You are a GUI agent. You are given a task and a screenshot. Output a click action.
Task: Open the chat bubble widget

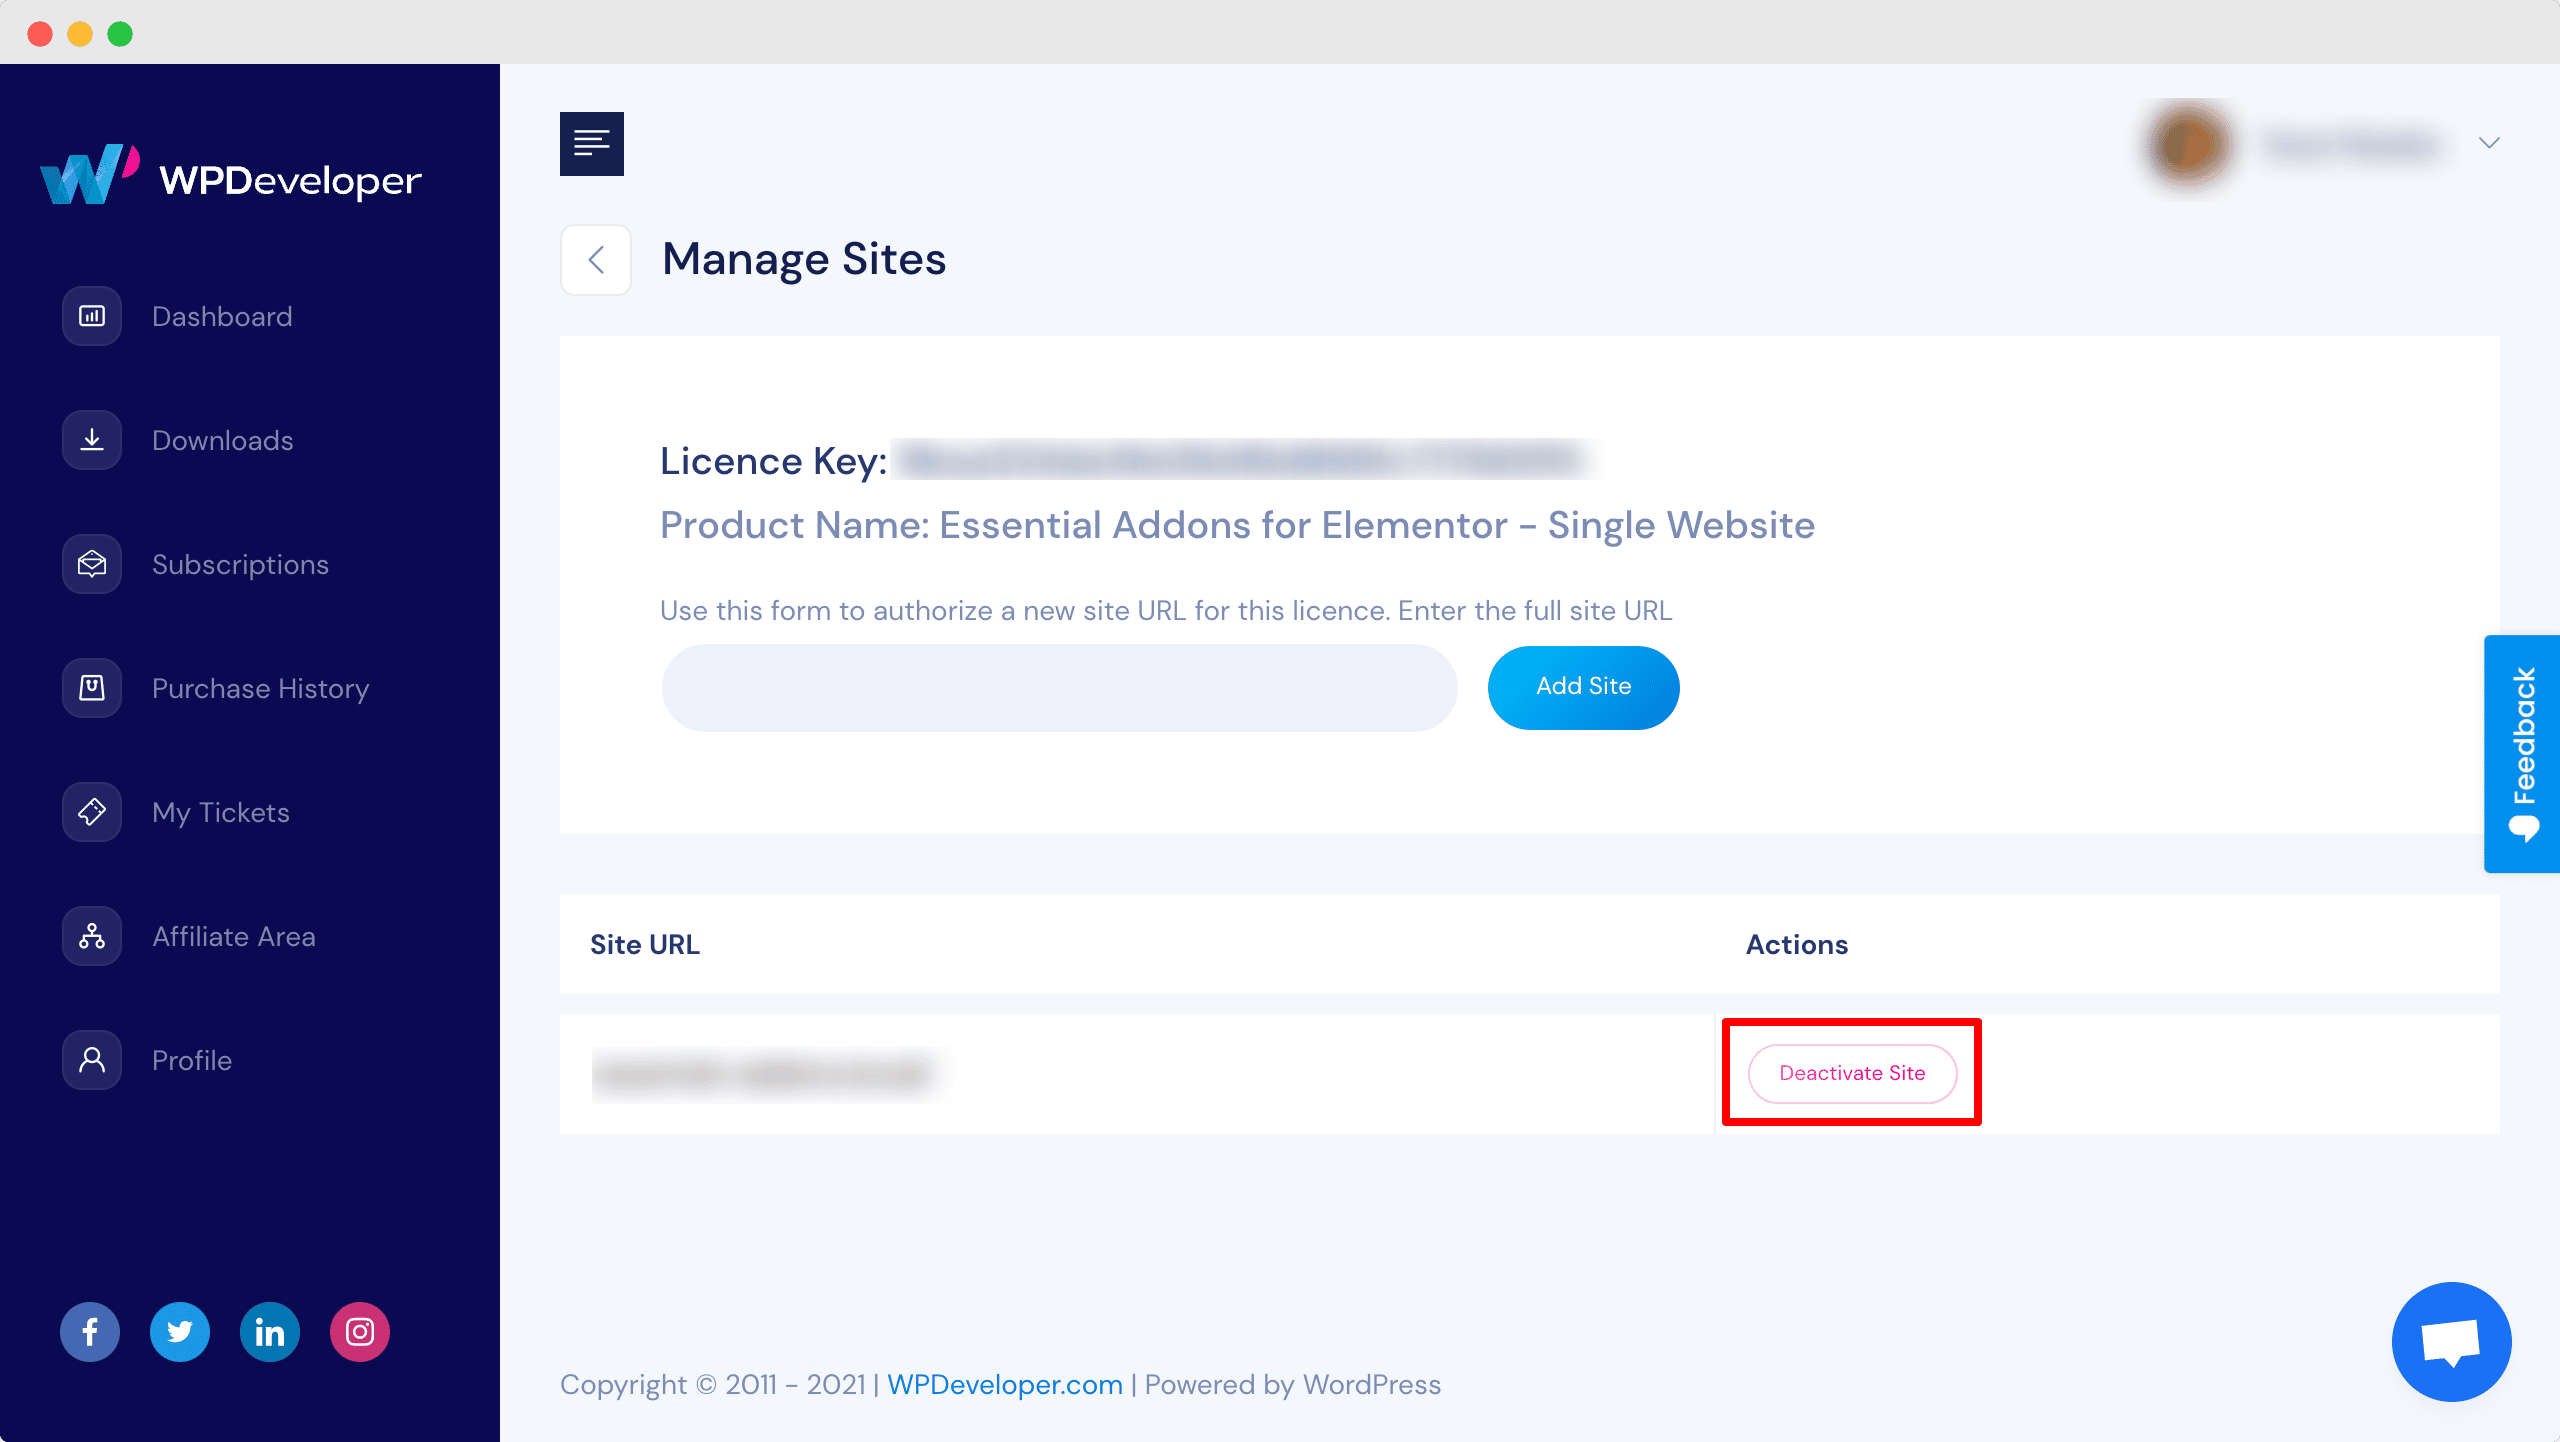coord(2452,1341)
